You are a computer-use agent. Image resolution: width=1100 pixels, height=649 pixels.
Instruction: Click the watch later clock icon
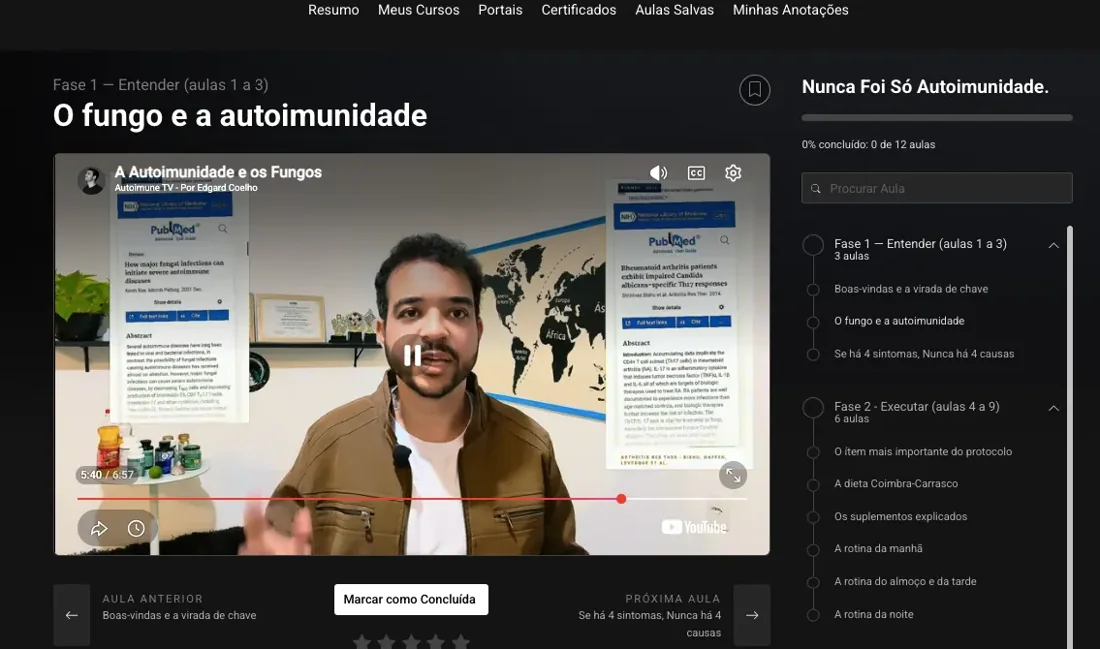tap(136, 528)
